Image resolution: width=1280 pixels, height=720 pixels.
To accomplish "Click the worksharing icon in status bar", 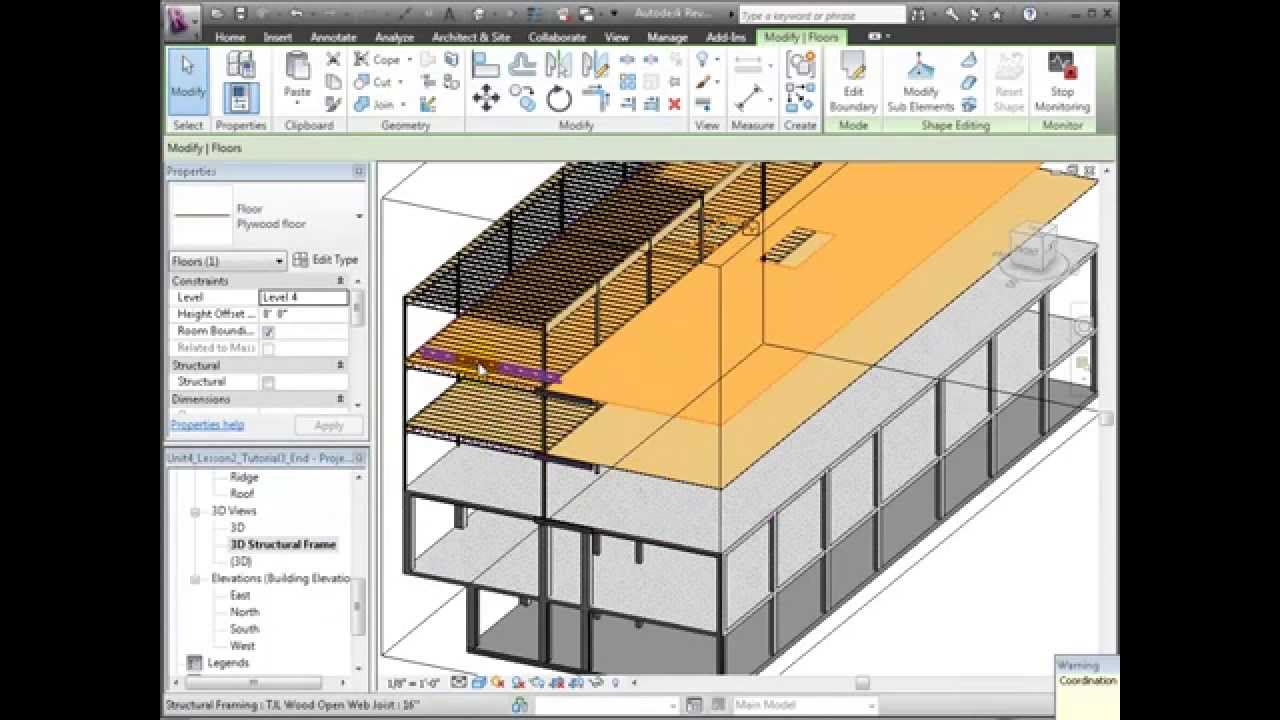I will coord(520,705).
